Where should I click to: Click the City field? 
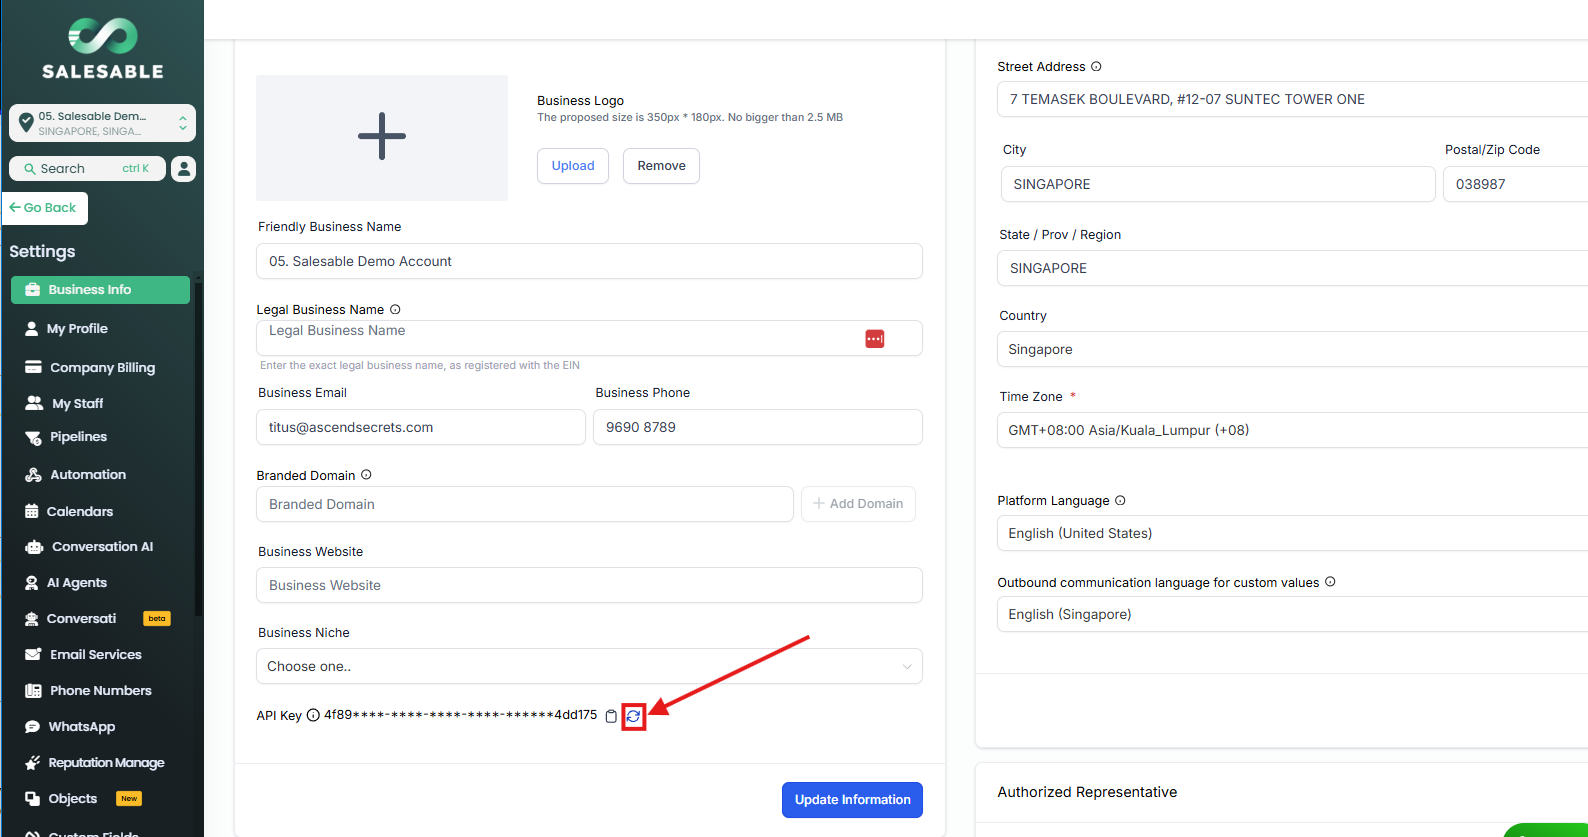coord(1218,184)
